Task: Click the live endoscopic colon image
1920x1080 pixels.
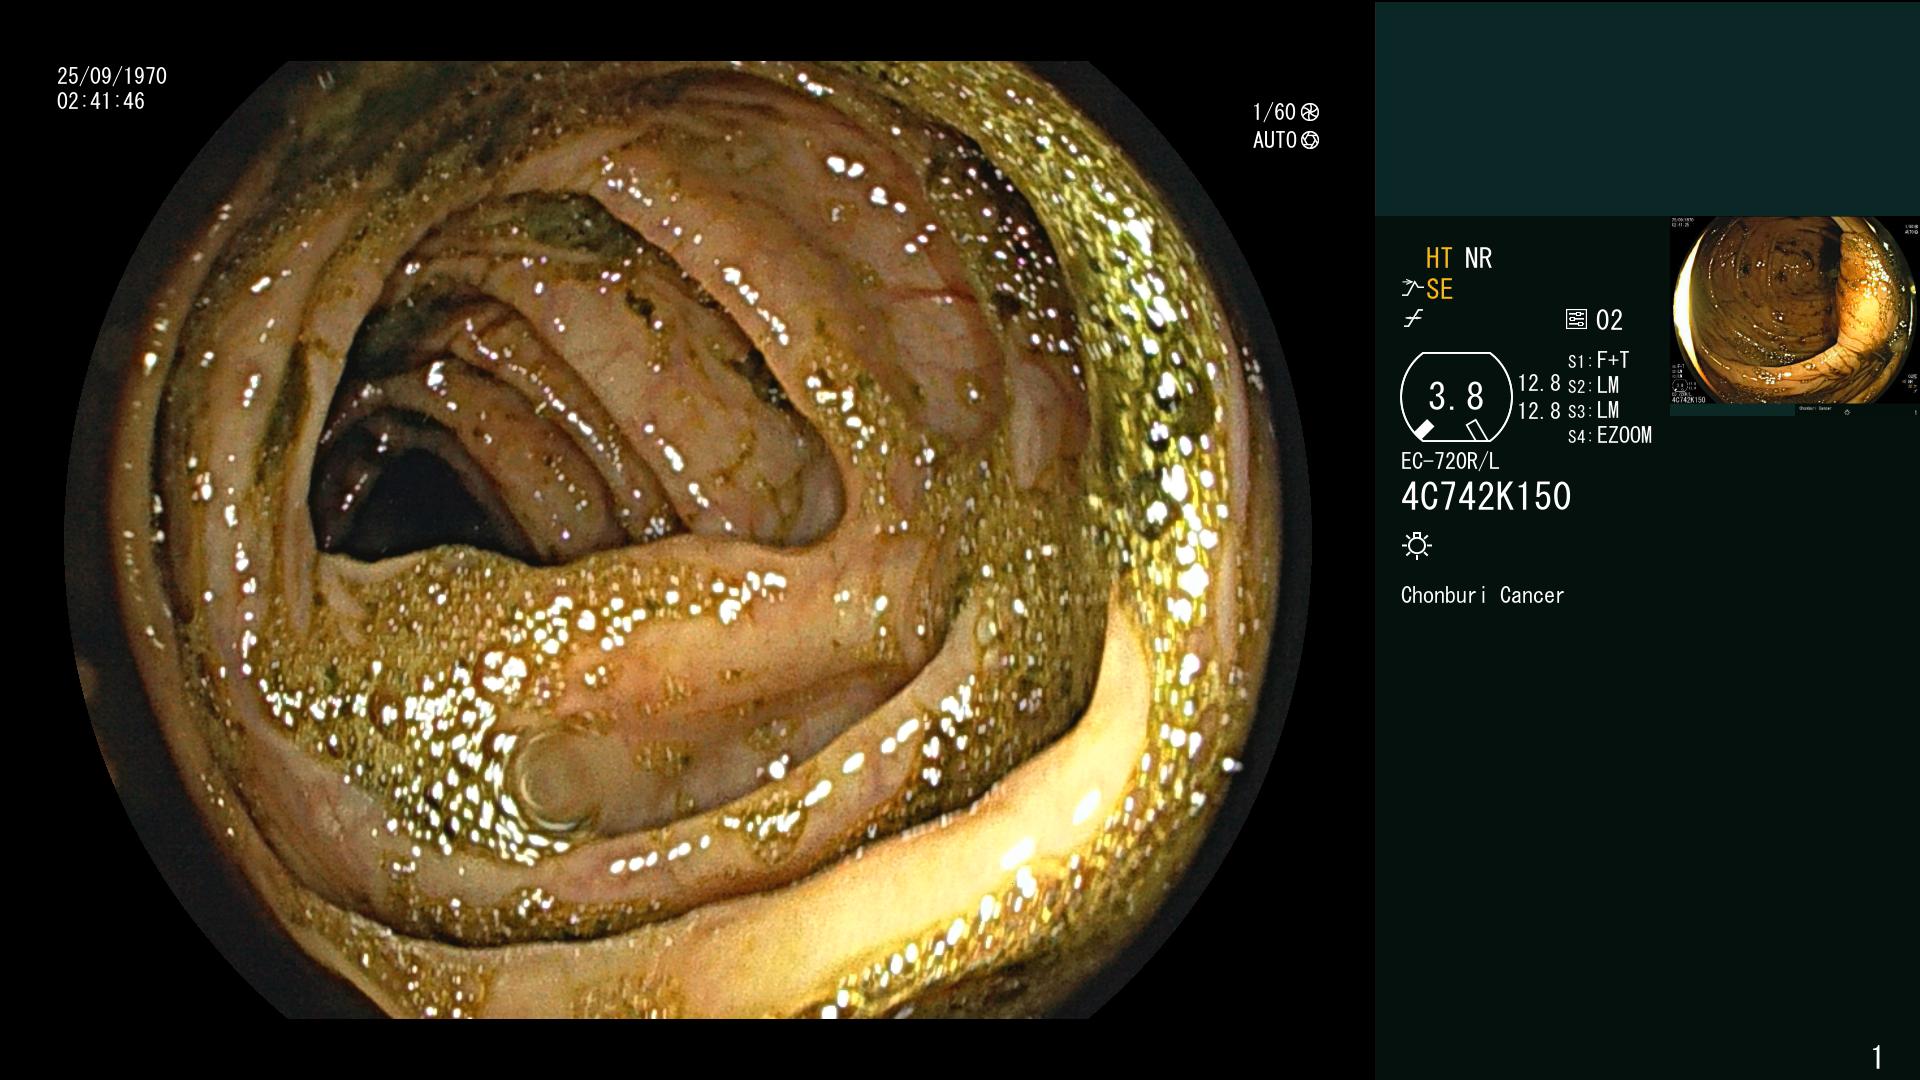Action: click(x=688, y=540)
